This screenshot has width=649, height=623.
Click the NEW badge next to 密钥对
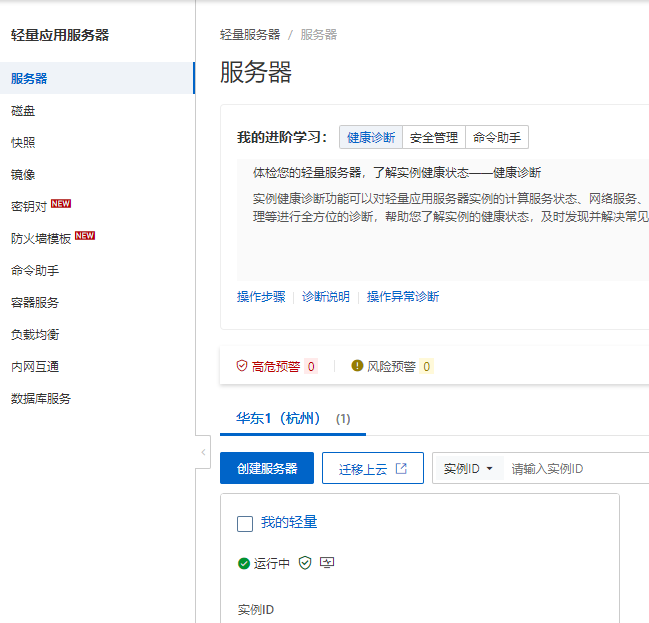point(61,204)
